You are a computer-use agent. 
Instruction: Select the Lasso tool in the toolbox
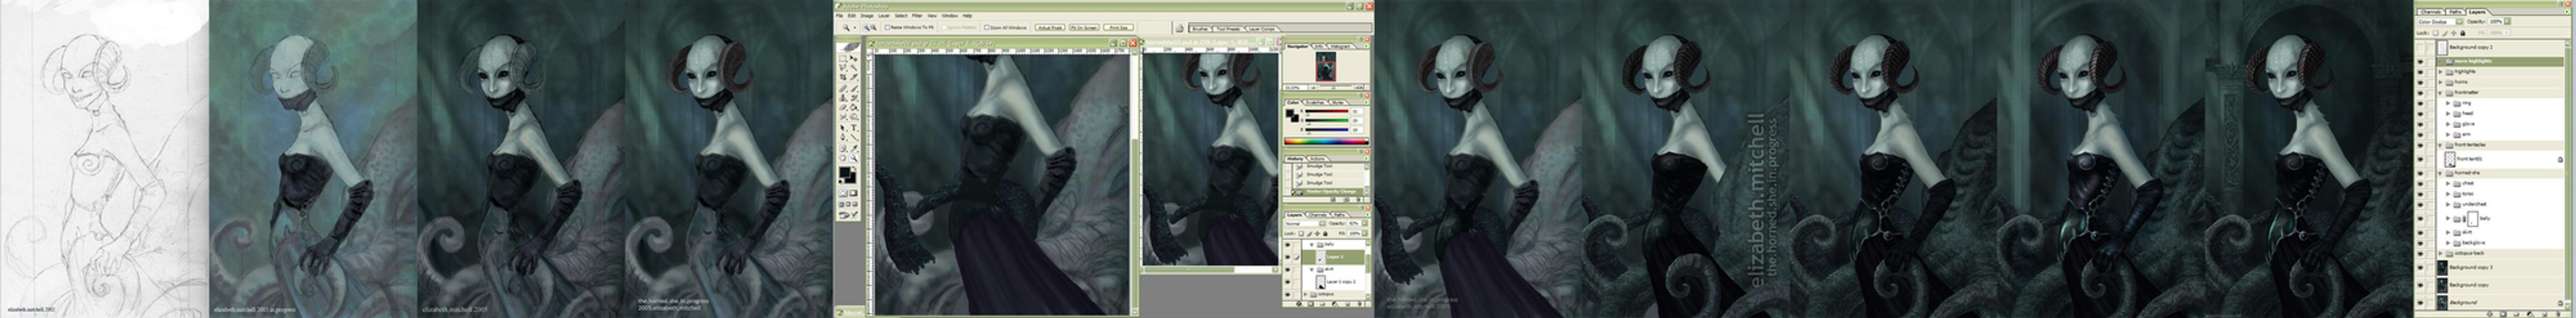pyautogui.click(x=843, y=68)
